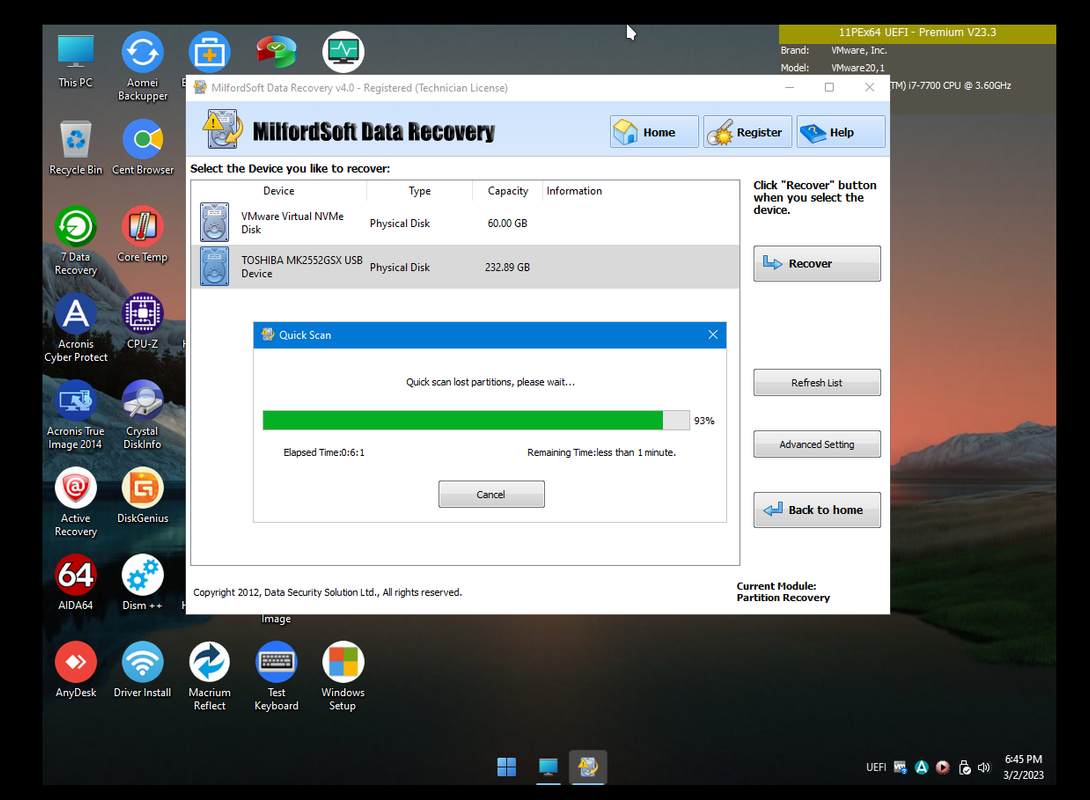Click the Type column header

[x=419, y=190]
